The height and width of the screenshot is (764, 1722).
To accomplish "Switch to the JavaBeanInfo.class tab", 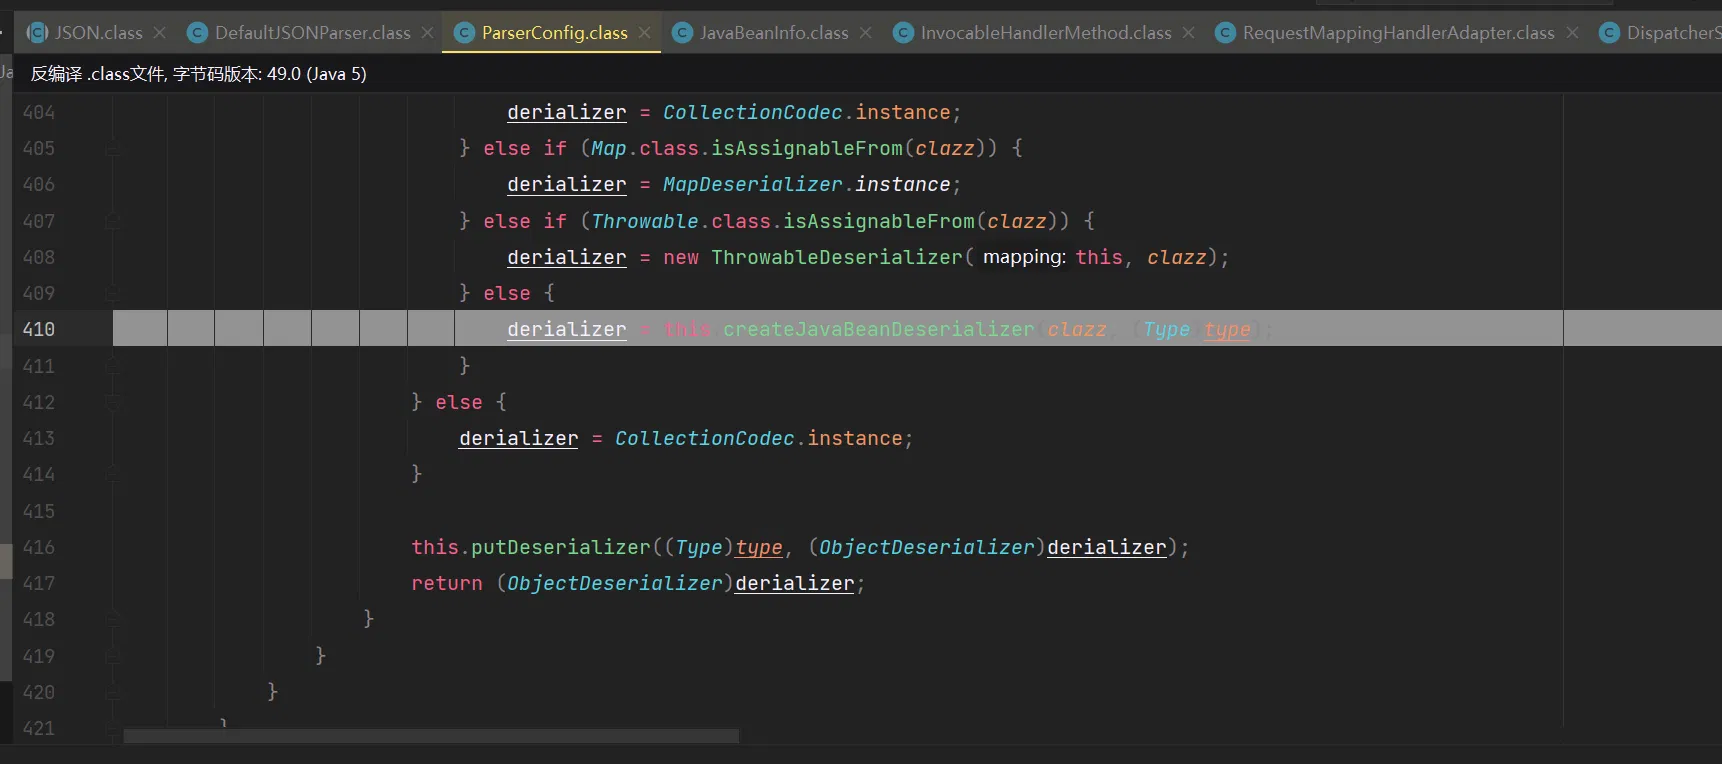I will point(774,33).
